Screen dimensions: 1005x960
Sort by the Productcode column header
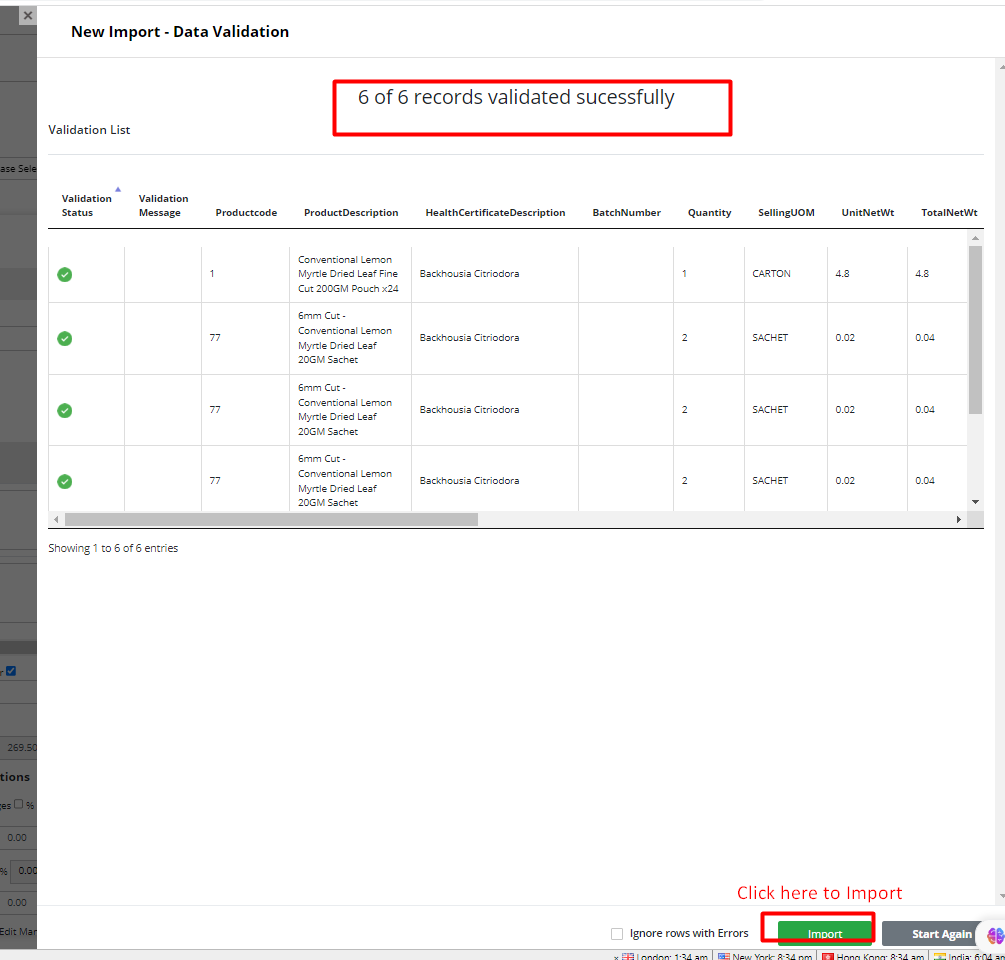[x=246, y=212]
